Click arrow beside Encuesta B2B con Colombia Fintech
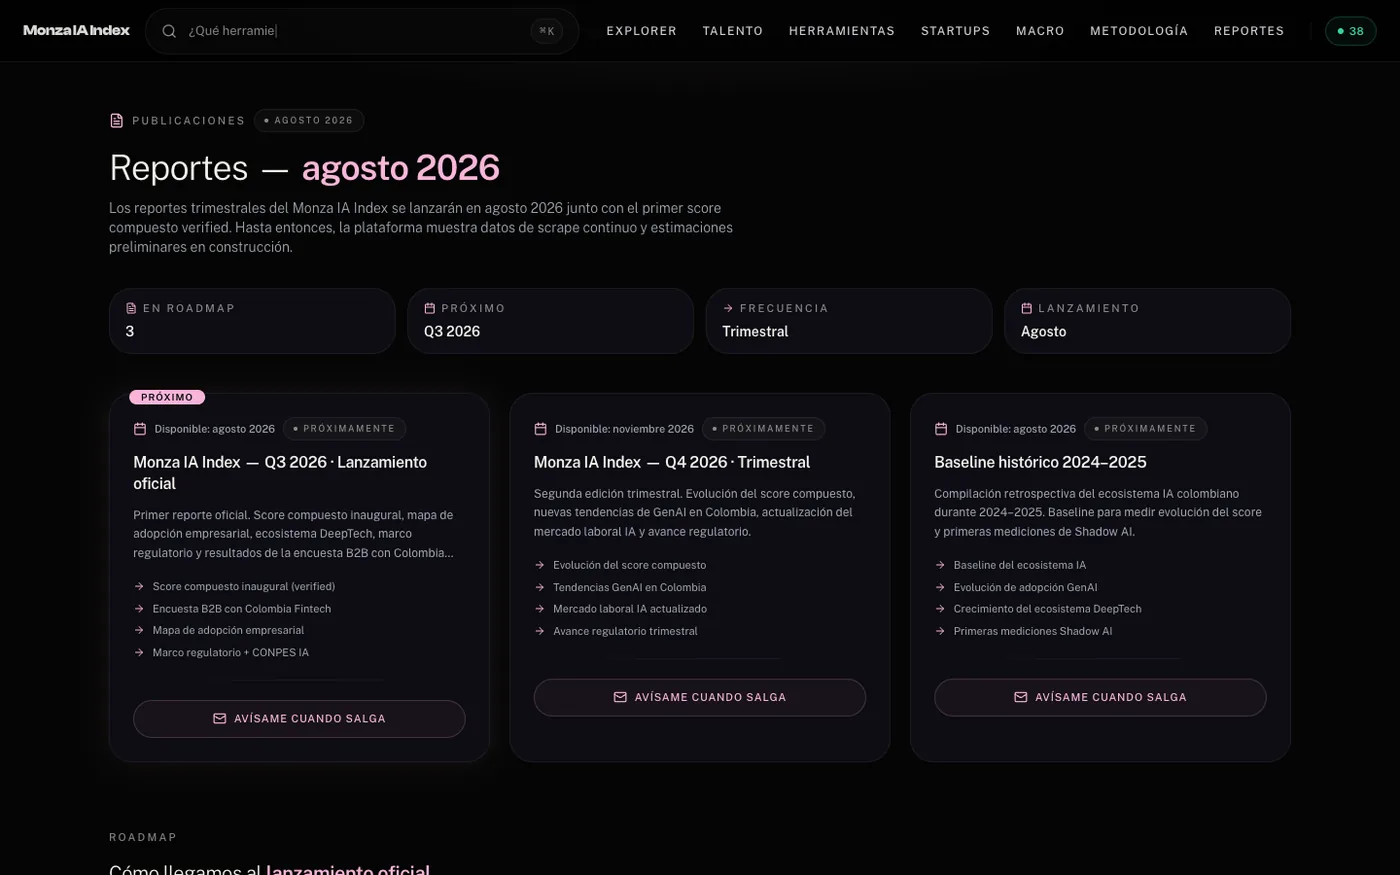Image resolution: width=1400 pixels, height=875 pixels. click(139, 609)
